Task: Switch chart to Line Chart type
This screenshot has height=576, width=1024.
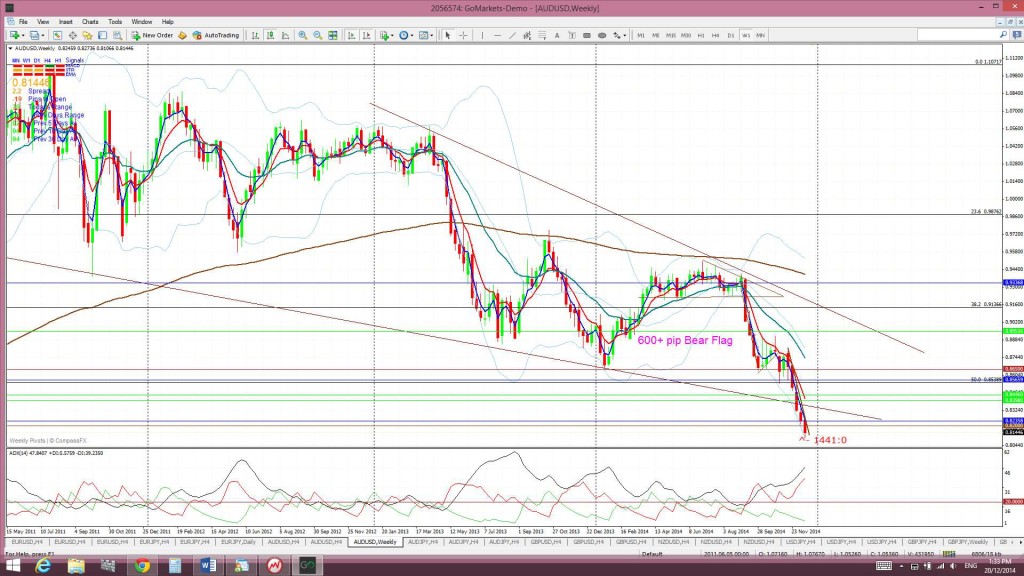Action: 285,35
